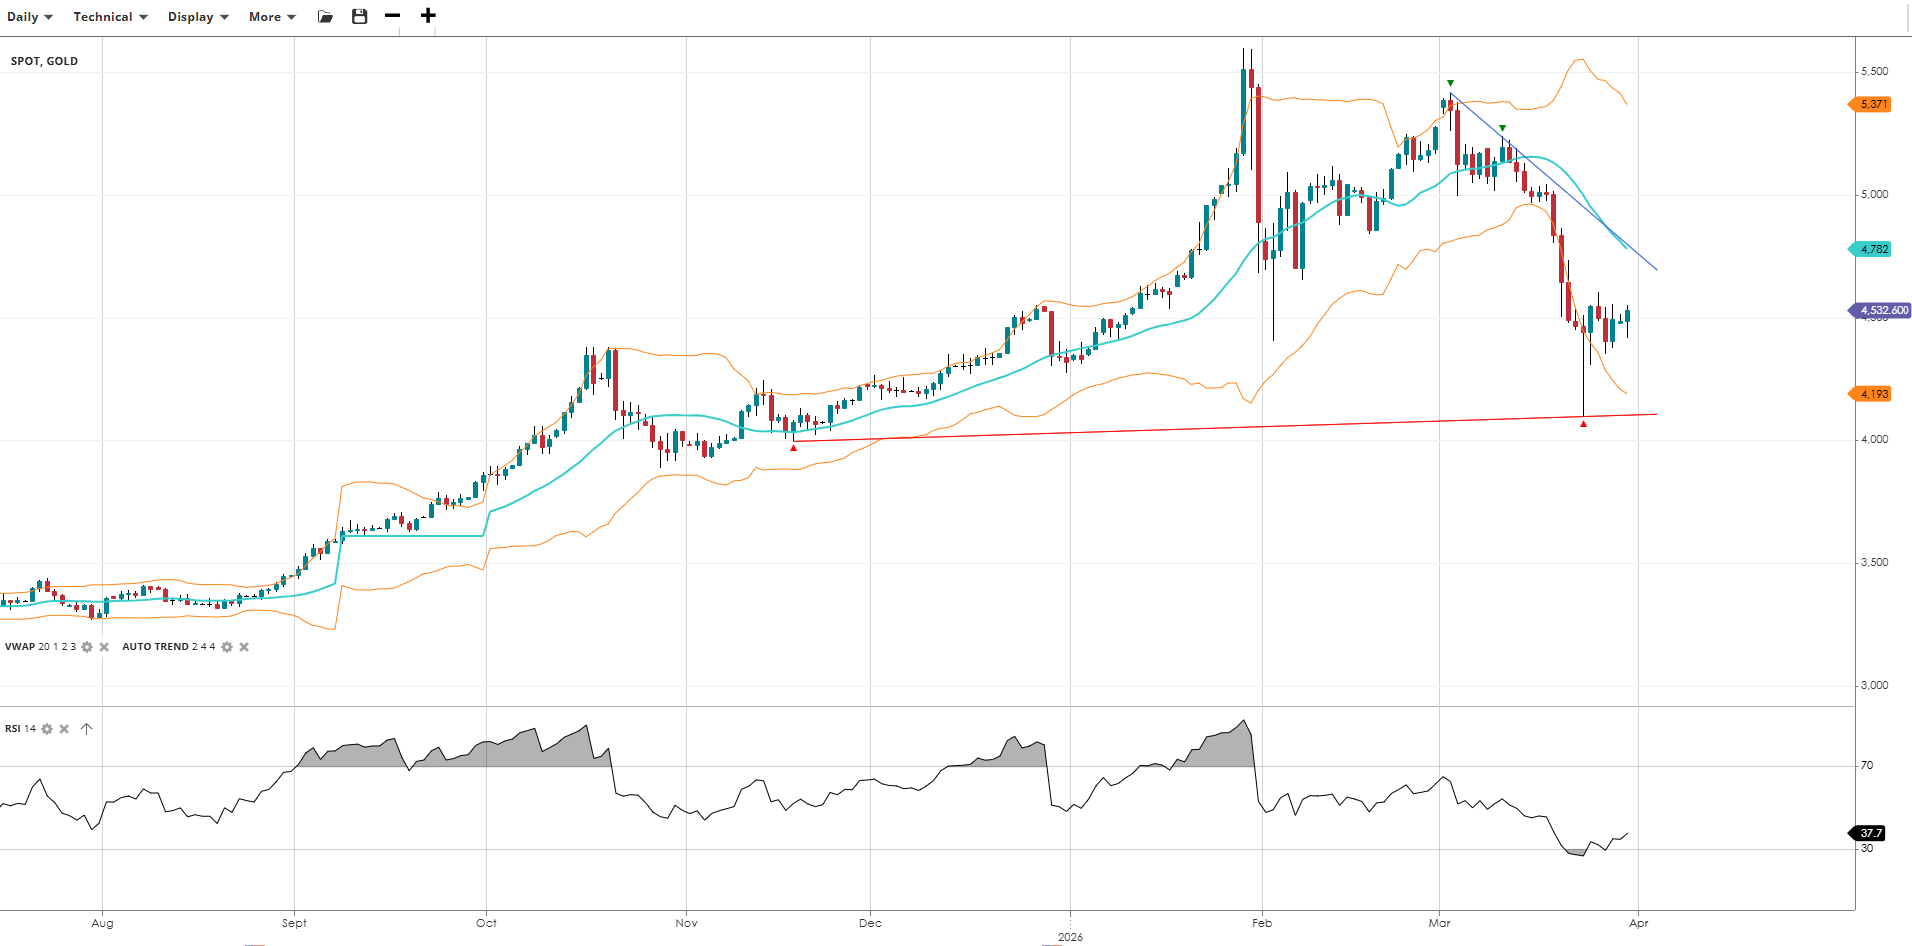
Task: Open VWAP indicator settings gear
Action: 87,647
